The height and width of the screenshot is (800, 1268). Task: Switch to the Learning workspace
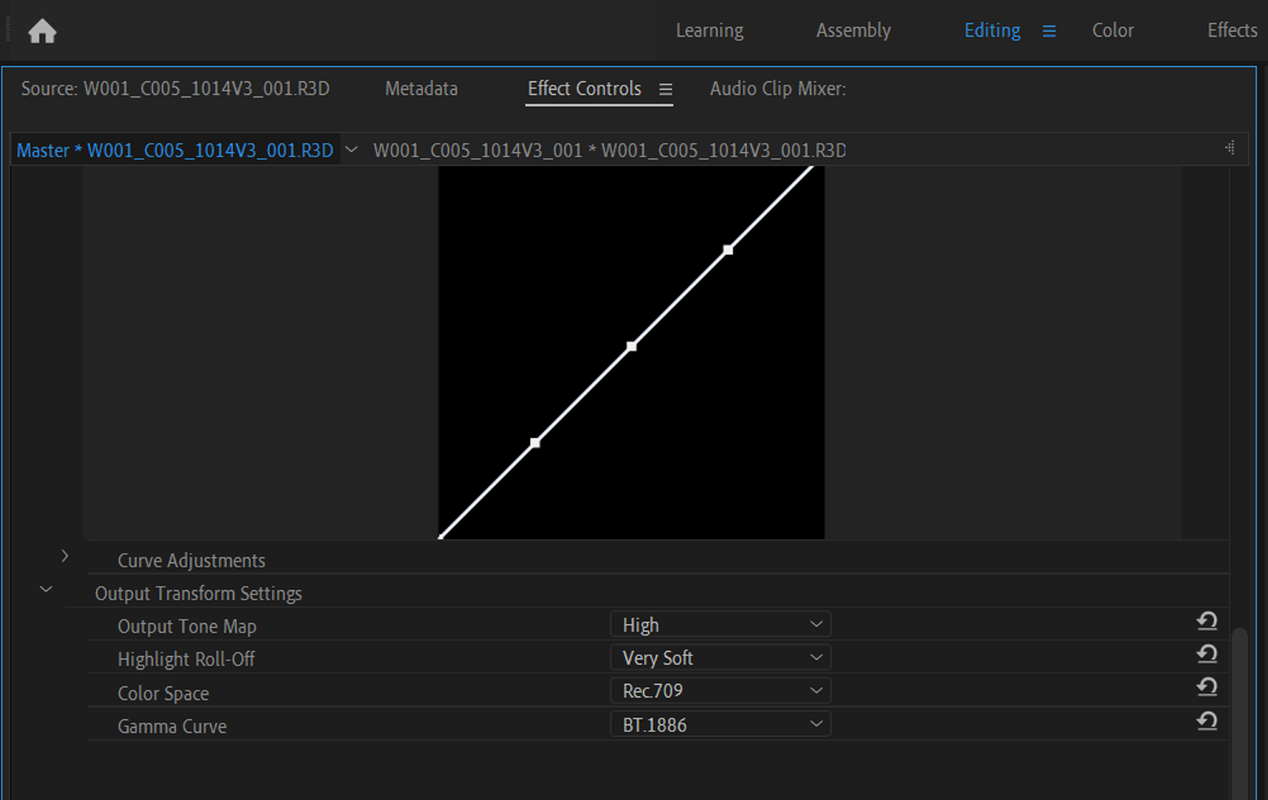709,30
